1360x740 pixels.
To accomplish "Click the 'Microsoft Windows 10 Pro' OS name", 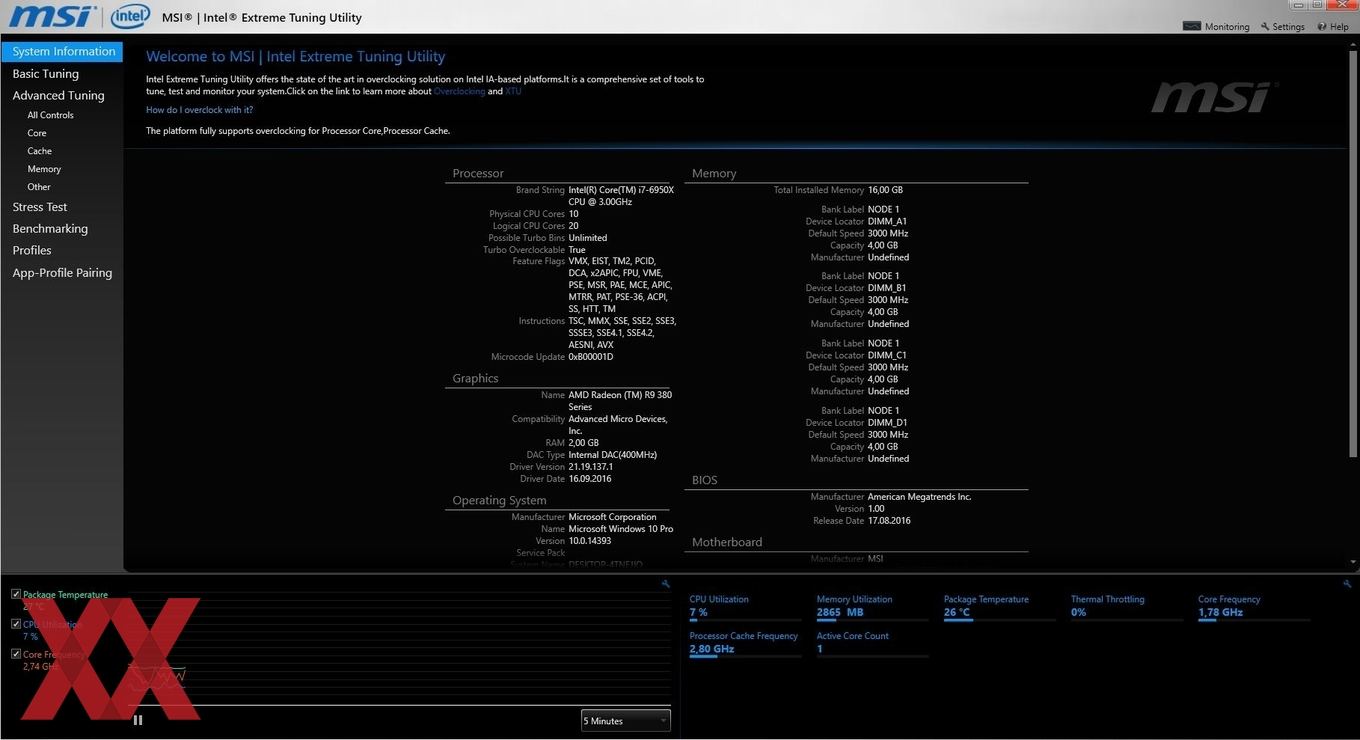I will (621, 529).
